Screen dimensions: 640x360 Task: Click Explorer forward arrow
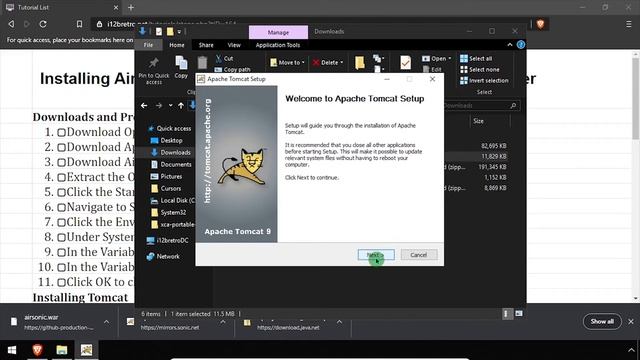coord(159,105)
